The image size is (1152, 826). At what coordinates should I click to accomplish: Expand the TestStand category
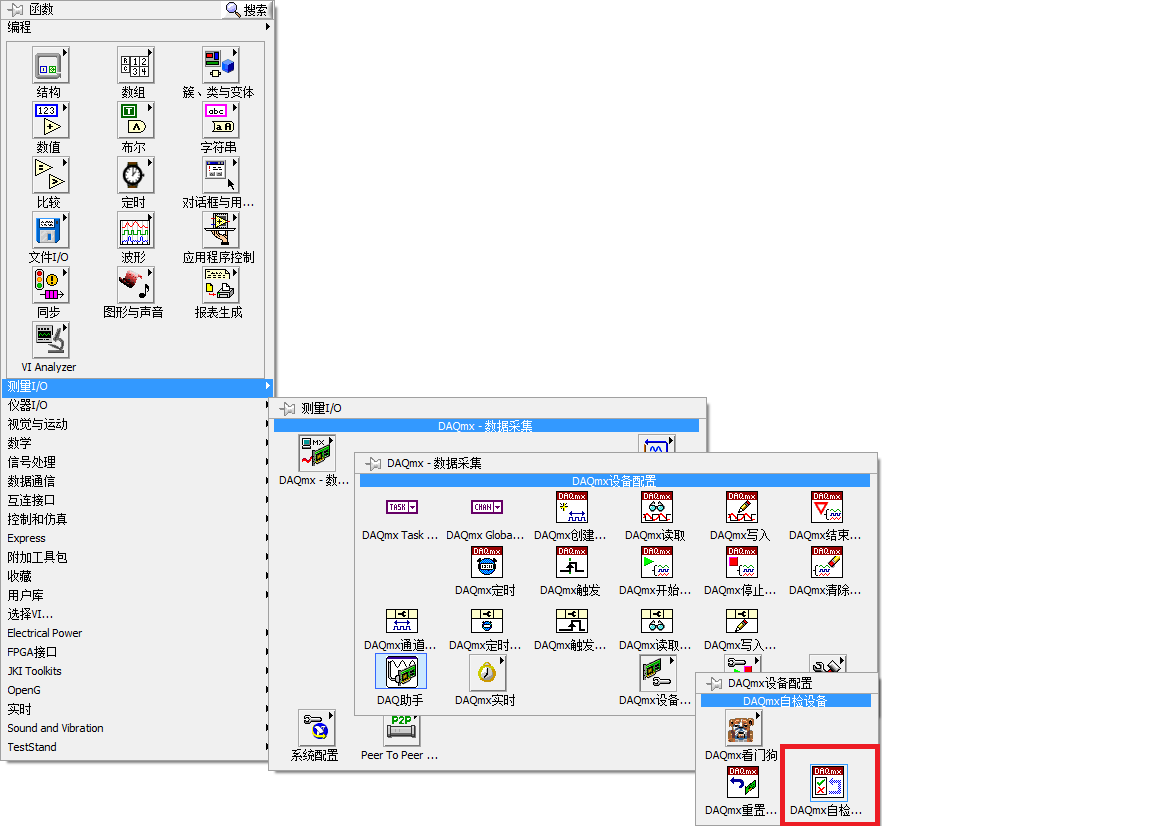138,747
